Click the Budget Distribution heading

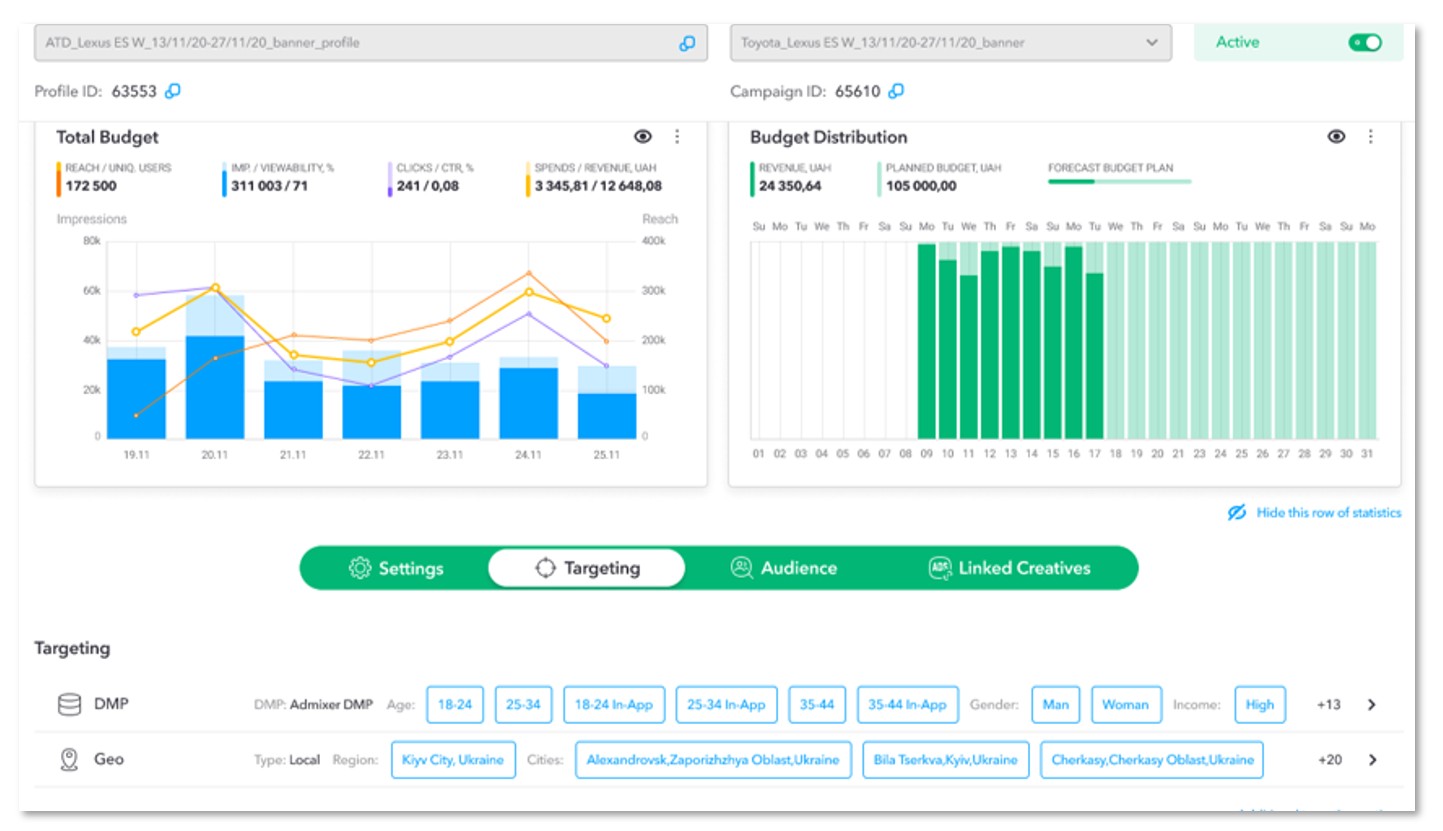[829, 137]
